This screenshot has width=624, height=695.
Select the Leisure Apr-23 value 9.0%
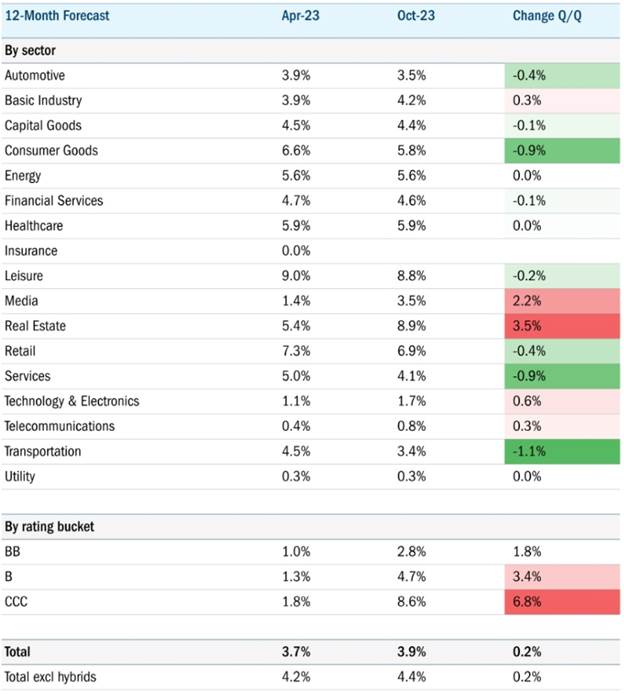(x=296, y=276)
